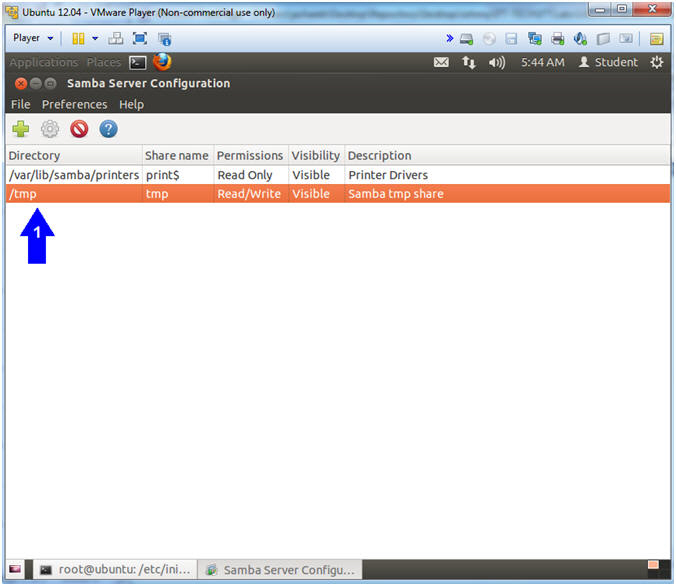Open the Help menu

[131, 104]
